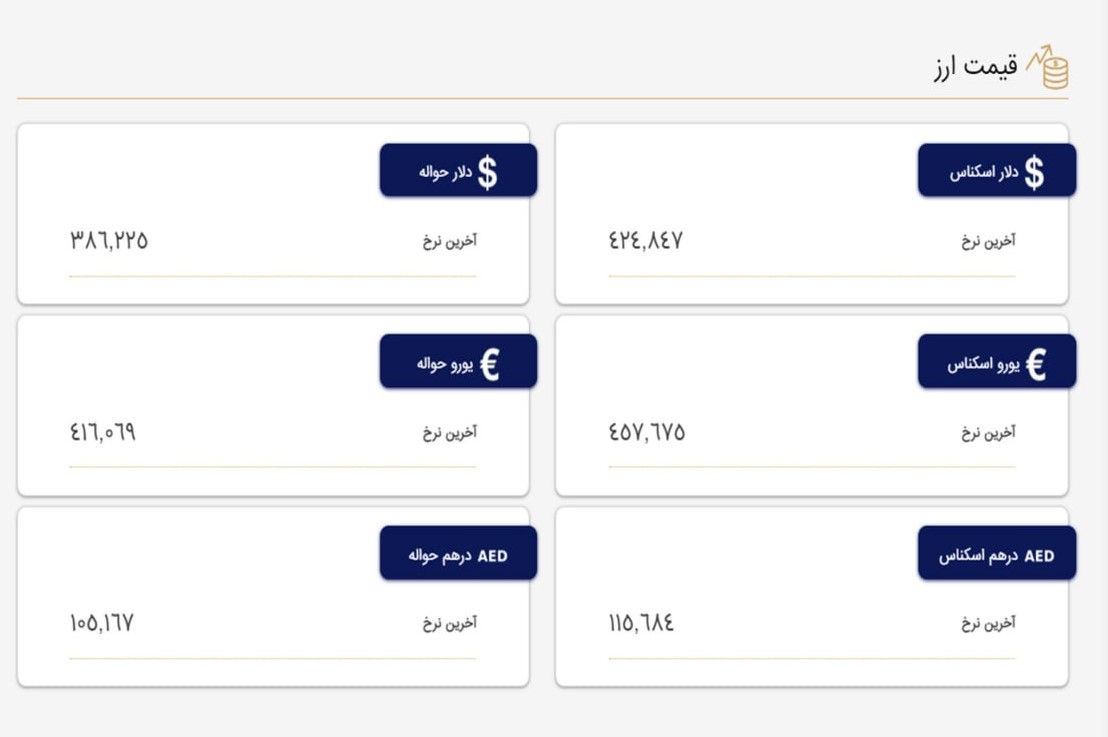
Task: Click the dollar sign on دلار حواله badge
Action: tap(488, 172)
